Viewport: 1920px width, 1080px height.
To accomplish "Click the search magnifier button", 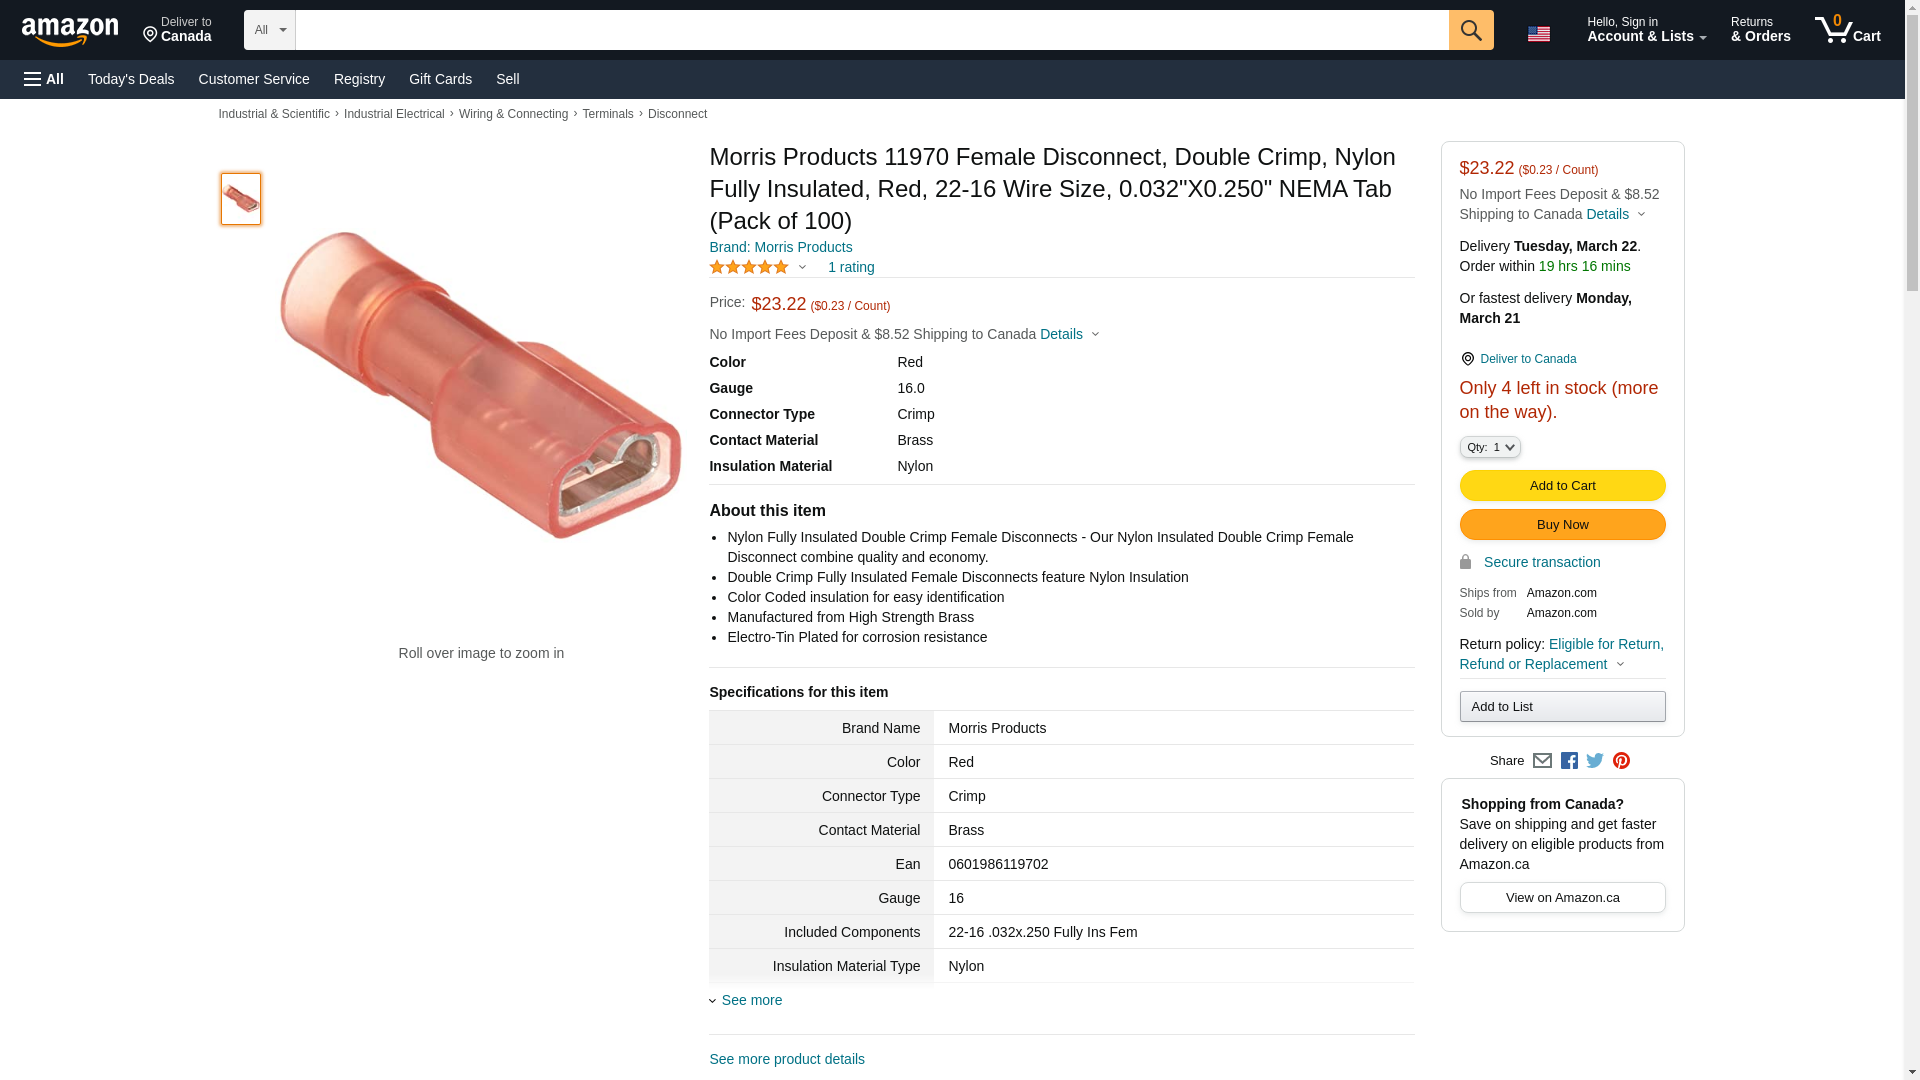I will tap(1470, 30).
